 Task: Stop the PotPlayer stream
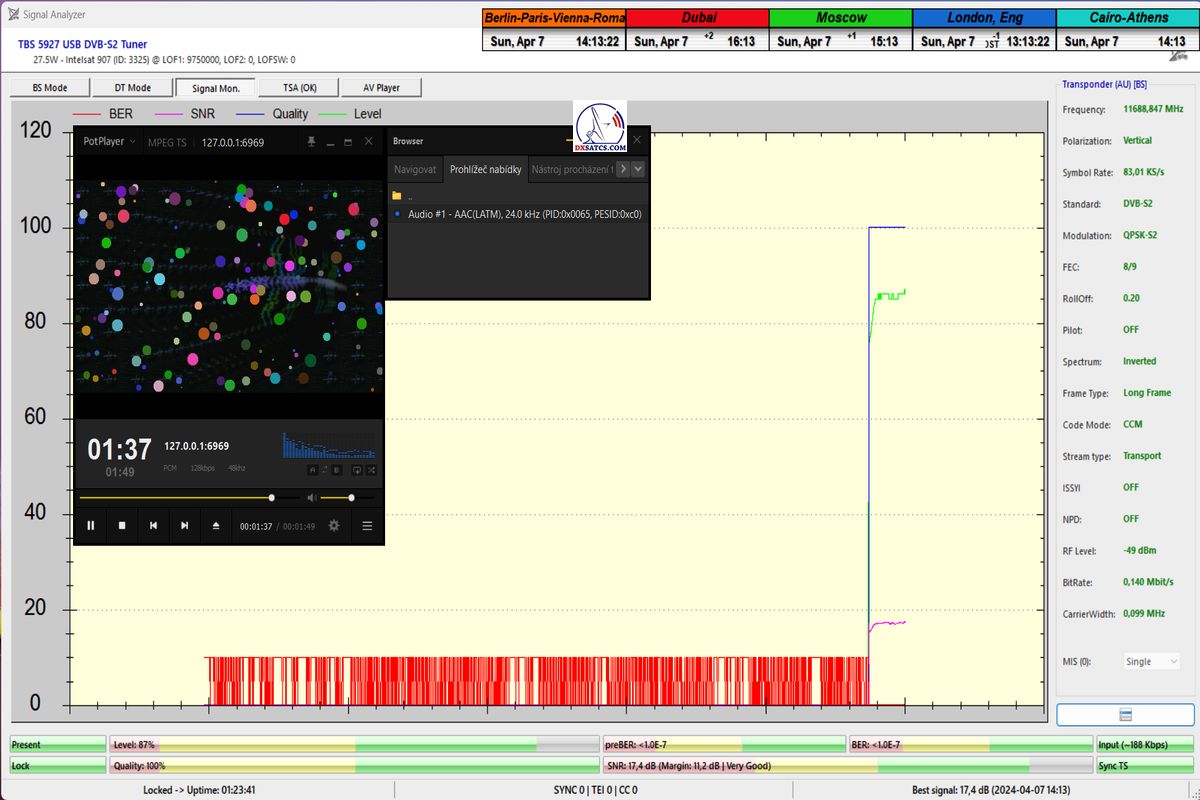[x=122, y=526]
